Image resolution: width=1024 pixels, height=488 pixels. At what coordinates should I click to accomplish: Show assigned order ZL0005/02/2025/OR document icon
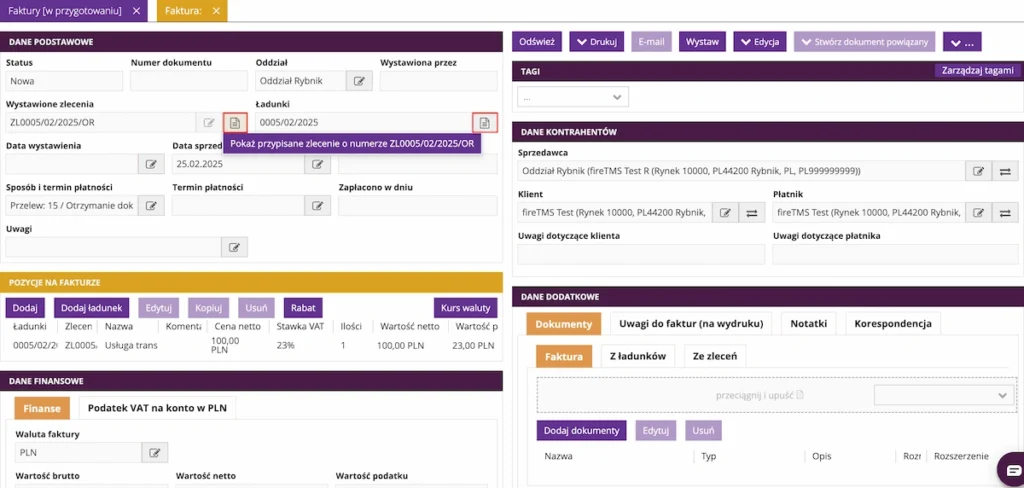[x=235, y=122]
